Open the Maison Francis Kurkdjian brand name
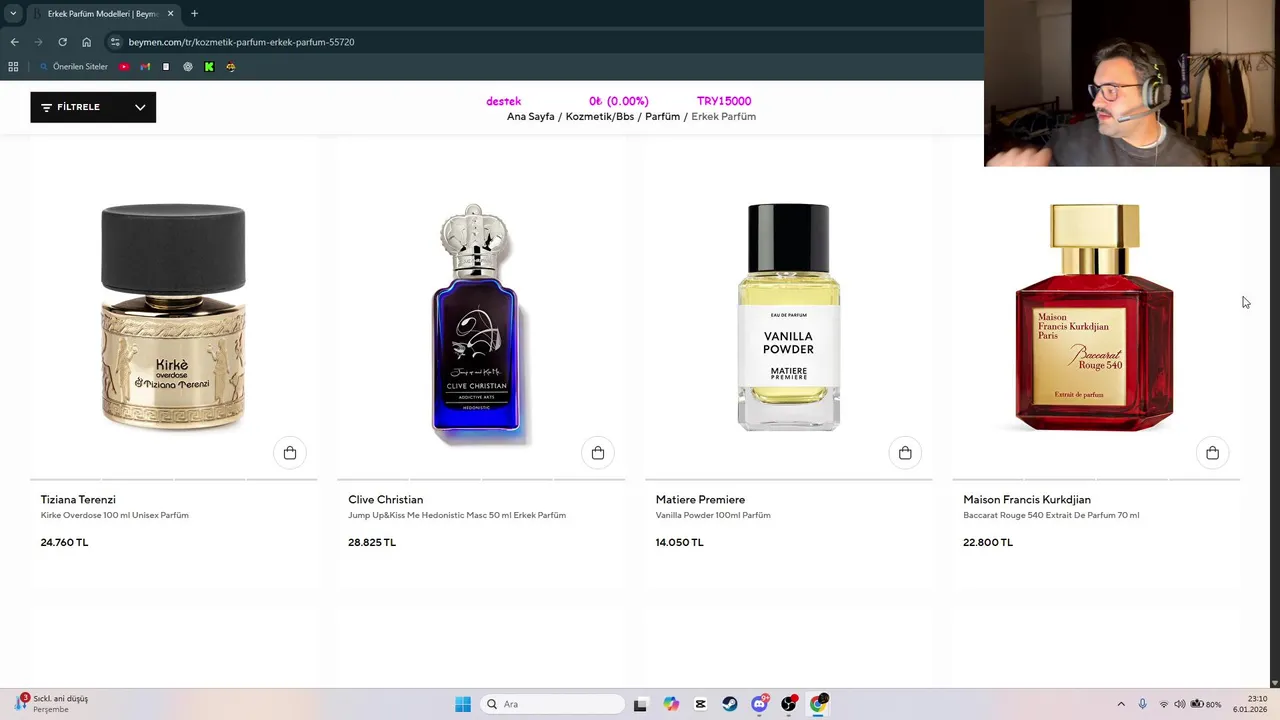Screen dimensions: 1280x720 [x=1027, y=499]
